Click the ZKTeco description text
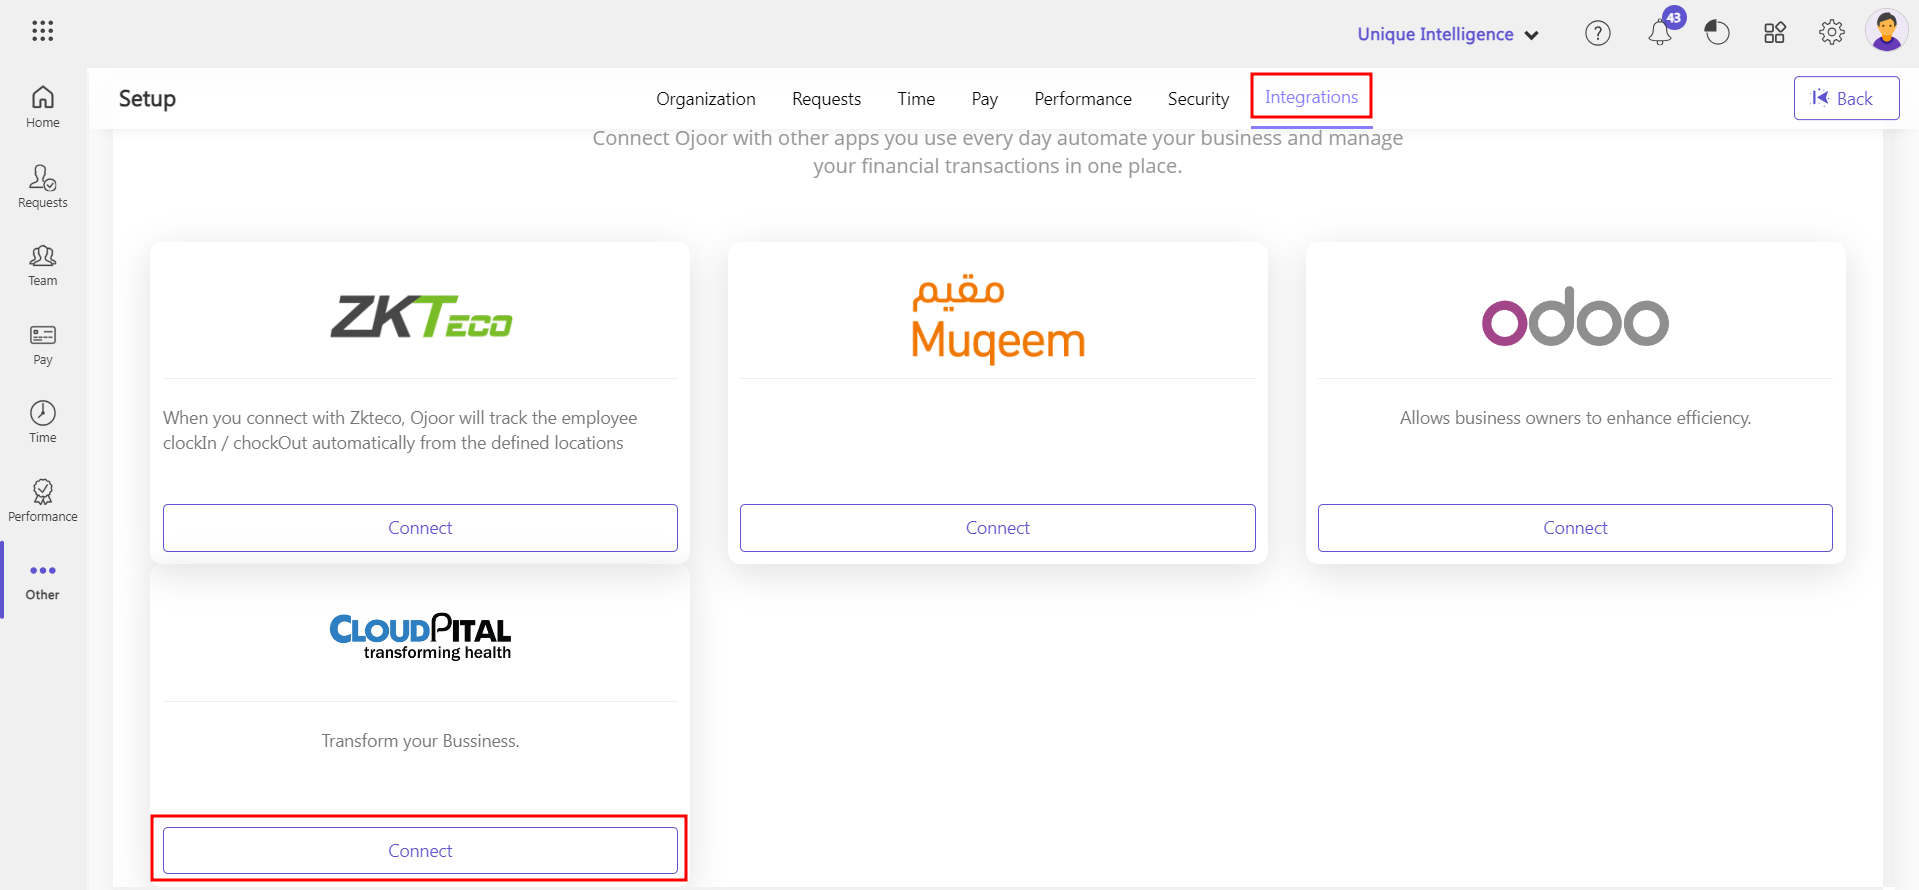Image resolution: width=1919 pixels, height=890 pixels. coord(400,430)
